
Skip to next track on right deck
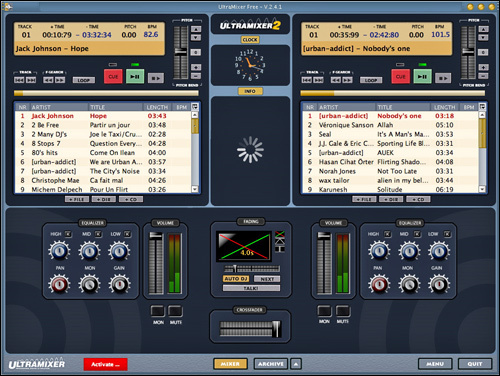click(319, 80)
